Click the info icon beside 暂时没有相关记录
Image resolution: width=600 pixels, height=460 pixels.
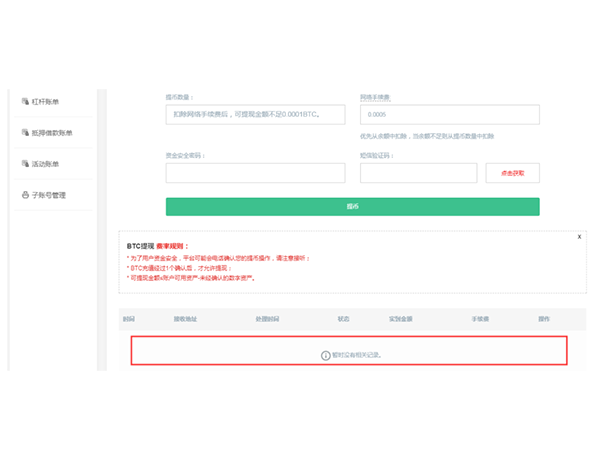pos(325,355)
